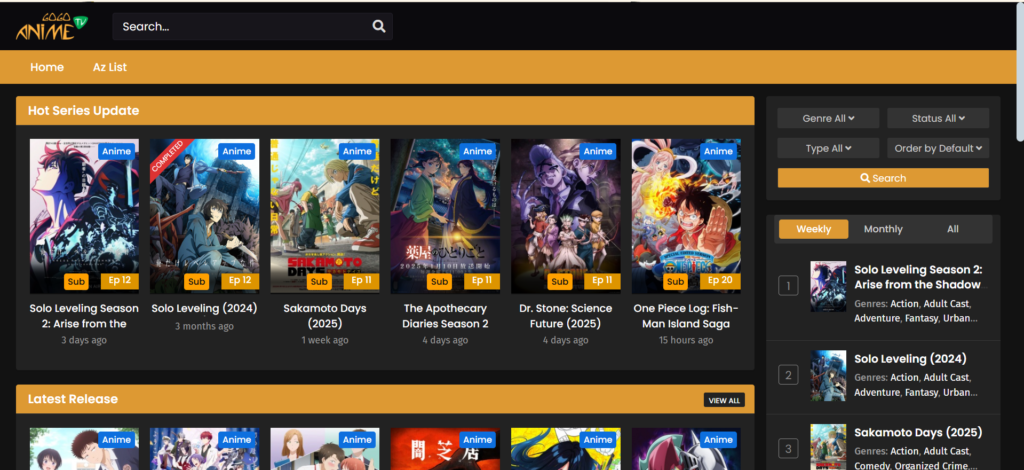Switch to the Weekly ranking tab

click(x=814, y=229)
